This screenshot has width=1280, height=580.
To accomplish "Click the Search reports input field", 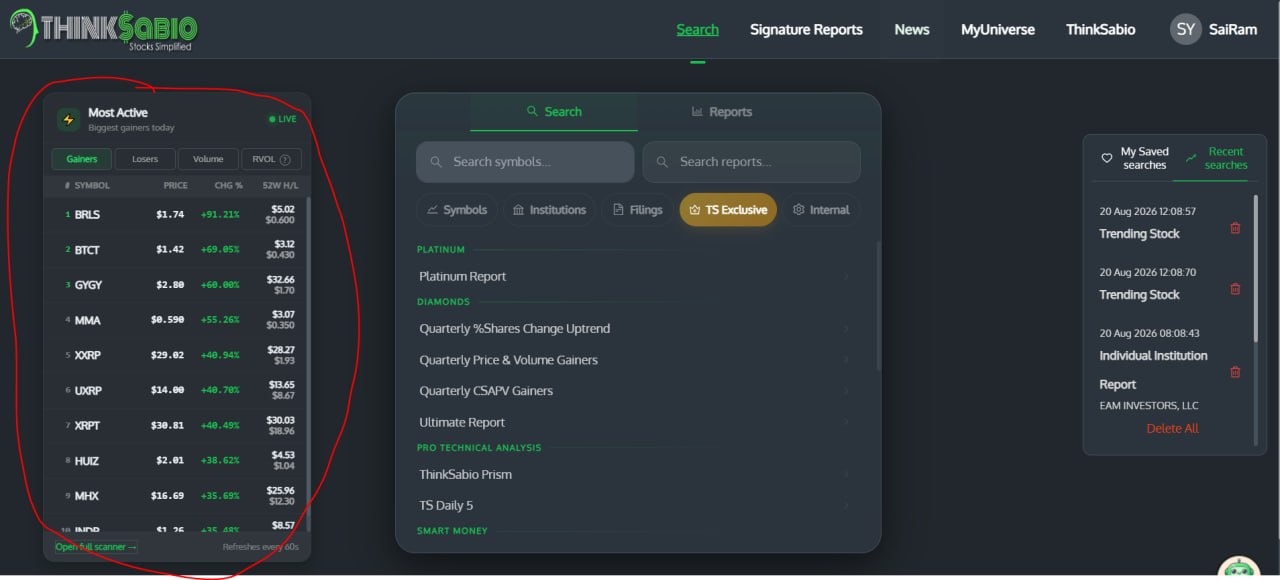I will pos(752,162).
